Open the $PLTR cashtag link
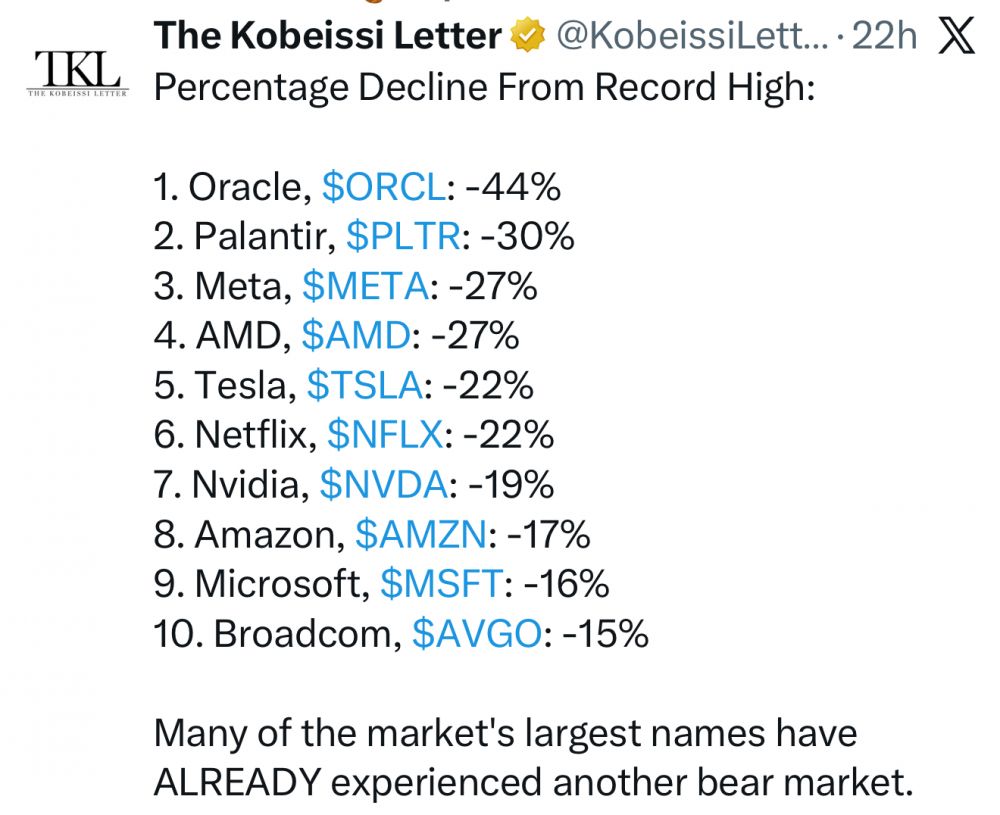Viewport: 1000px width, 815px height. pyautogui.click(x=404, y=237)
